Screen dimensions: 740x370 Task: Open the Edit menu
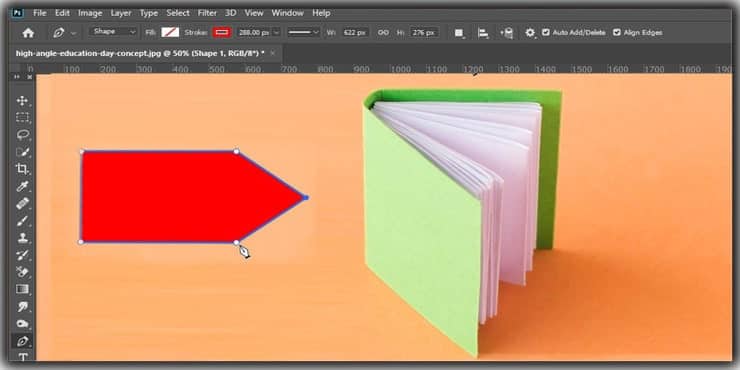[62, 13]
